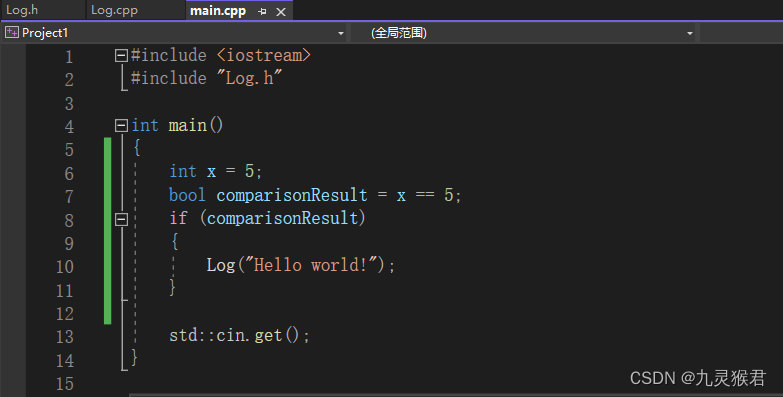The height and width of the screenshot is (397, 783).
Task: Click the green change indicator margin bar
Action: [x=108, y=231]
